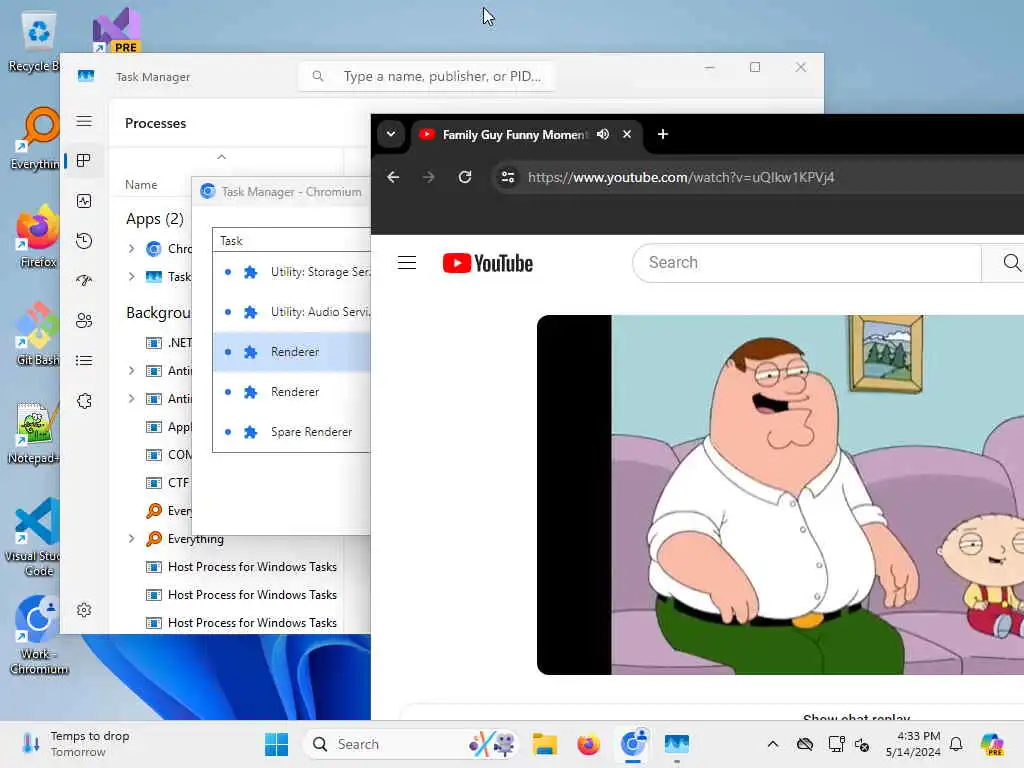1024x768 pixels.
Task: Open Firefox from the taskbar
Action: (x=588, y=744)
